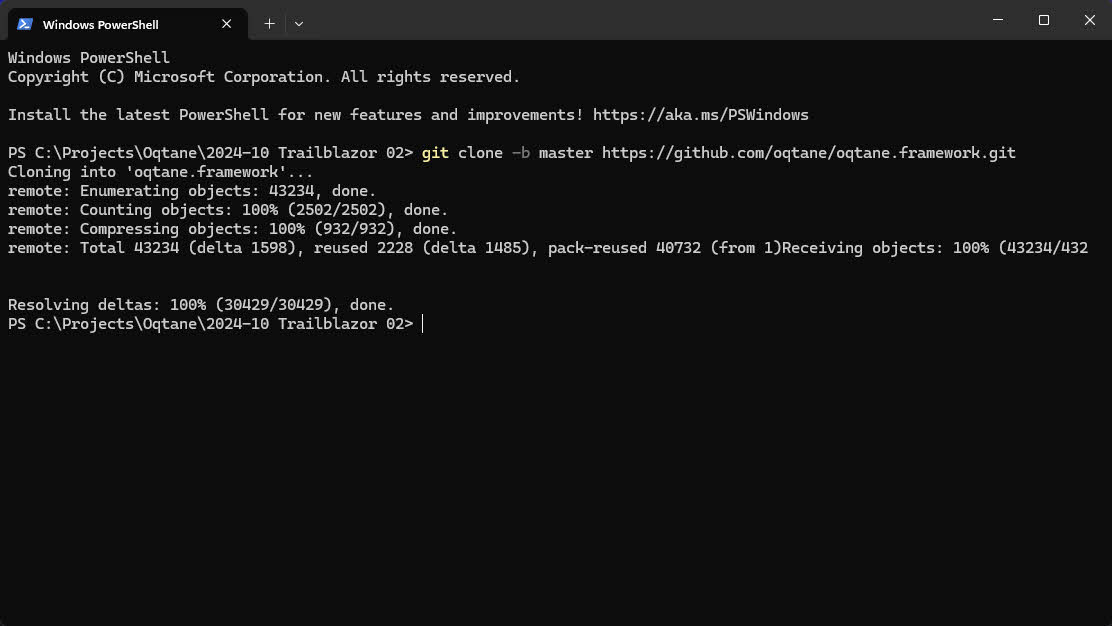Click the Microsoft Corporation copyright line
1112x626 pixels.
(x=263, y=77)
